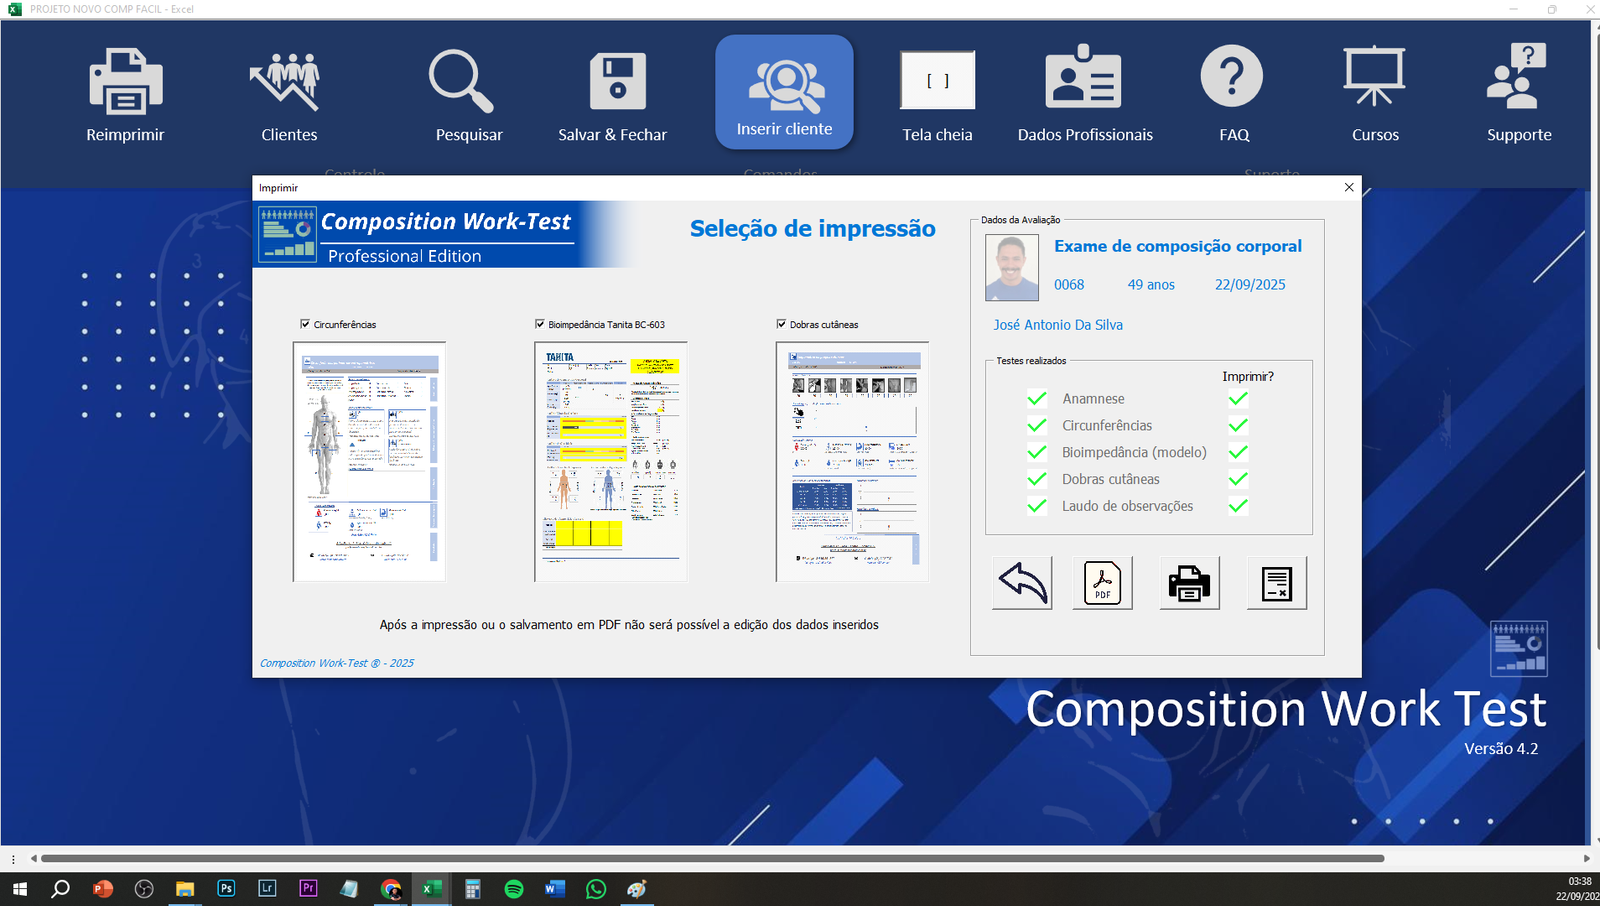Uncheck the Circunferências checkbox
The width and height of the screenshot is (1600, 906).
(305, 324)
